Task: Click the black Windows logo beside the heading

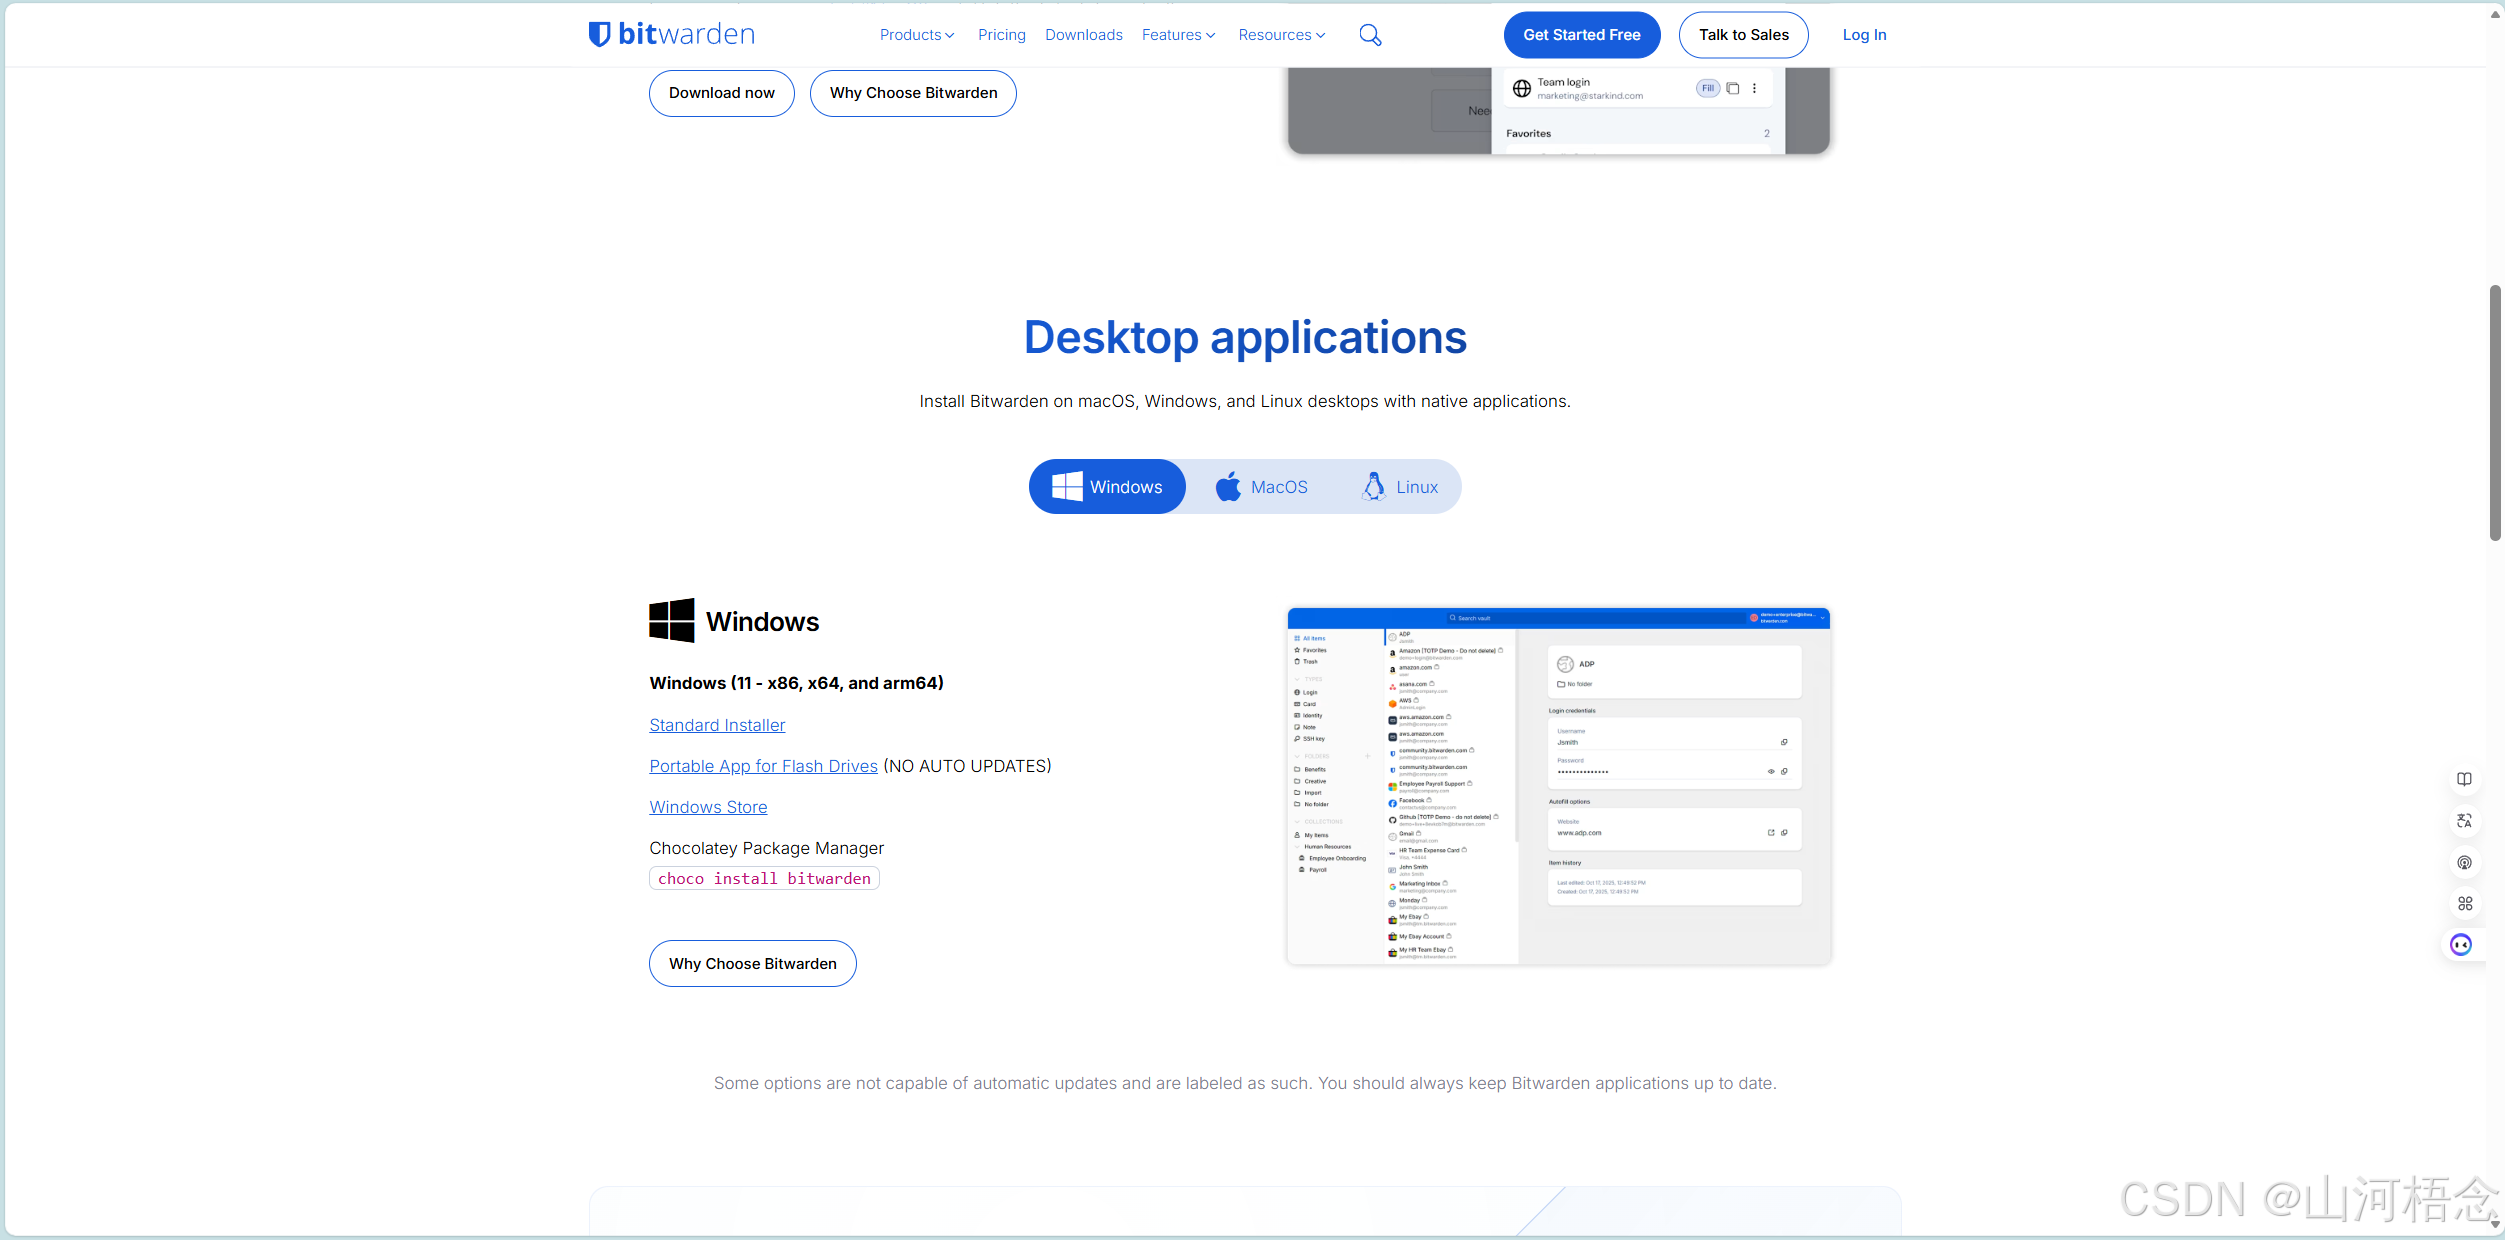Action: pos(672,621)
